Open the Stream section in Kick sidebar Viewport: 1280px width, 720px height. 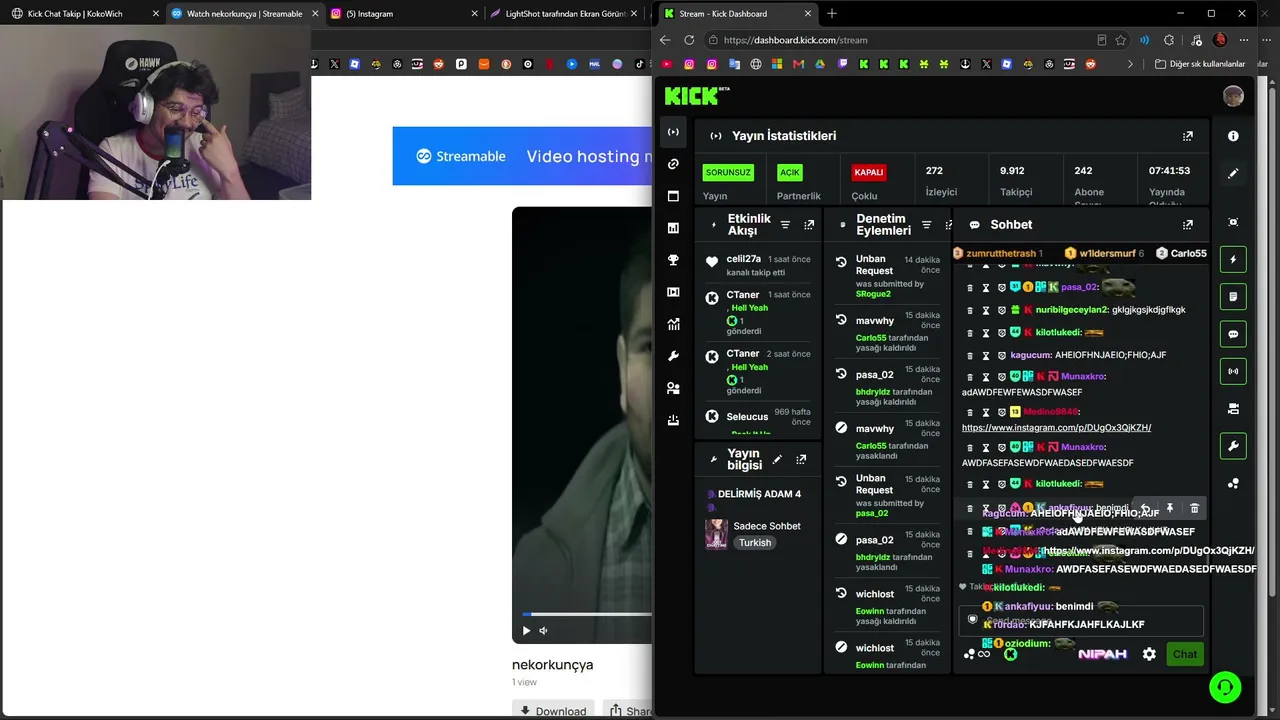pos(673,132)
